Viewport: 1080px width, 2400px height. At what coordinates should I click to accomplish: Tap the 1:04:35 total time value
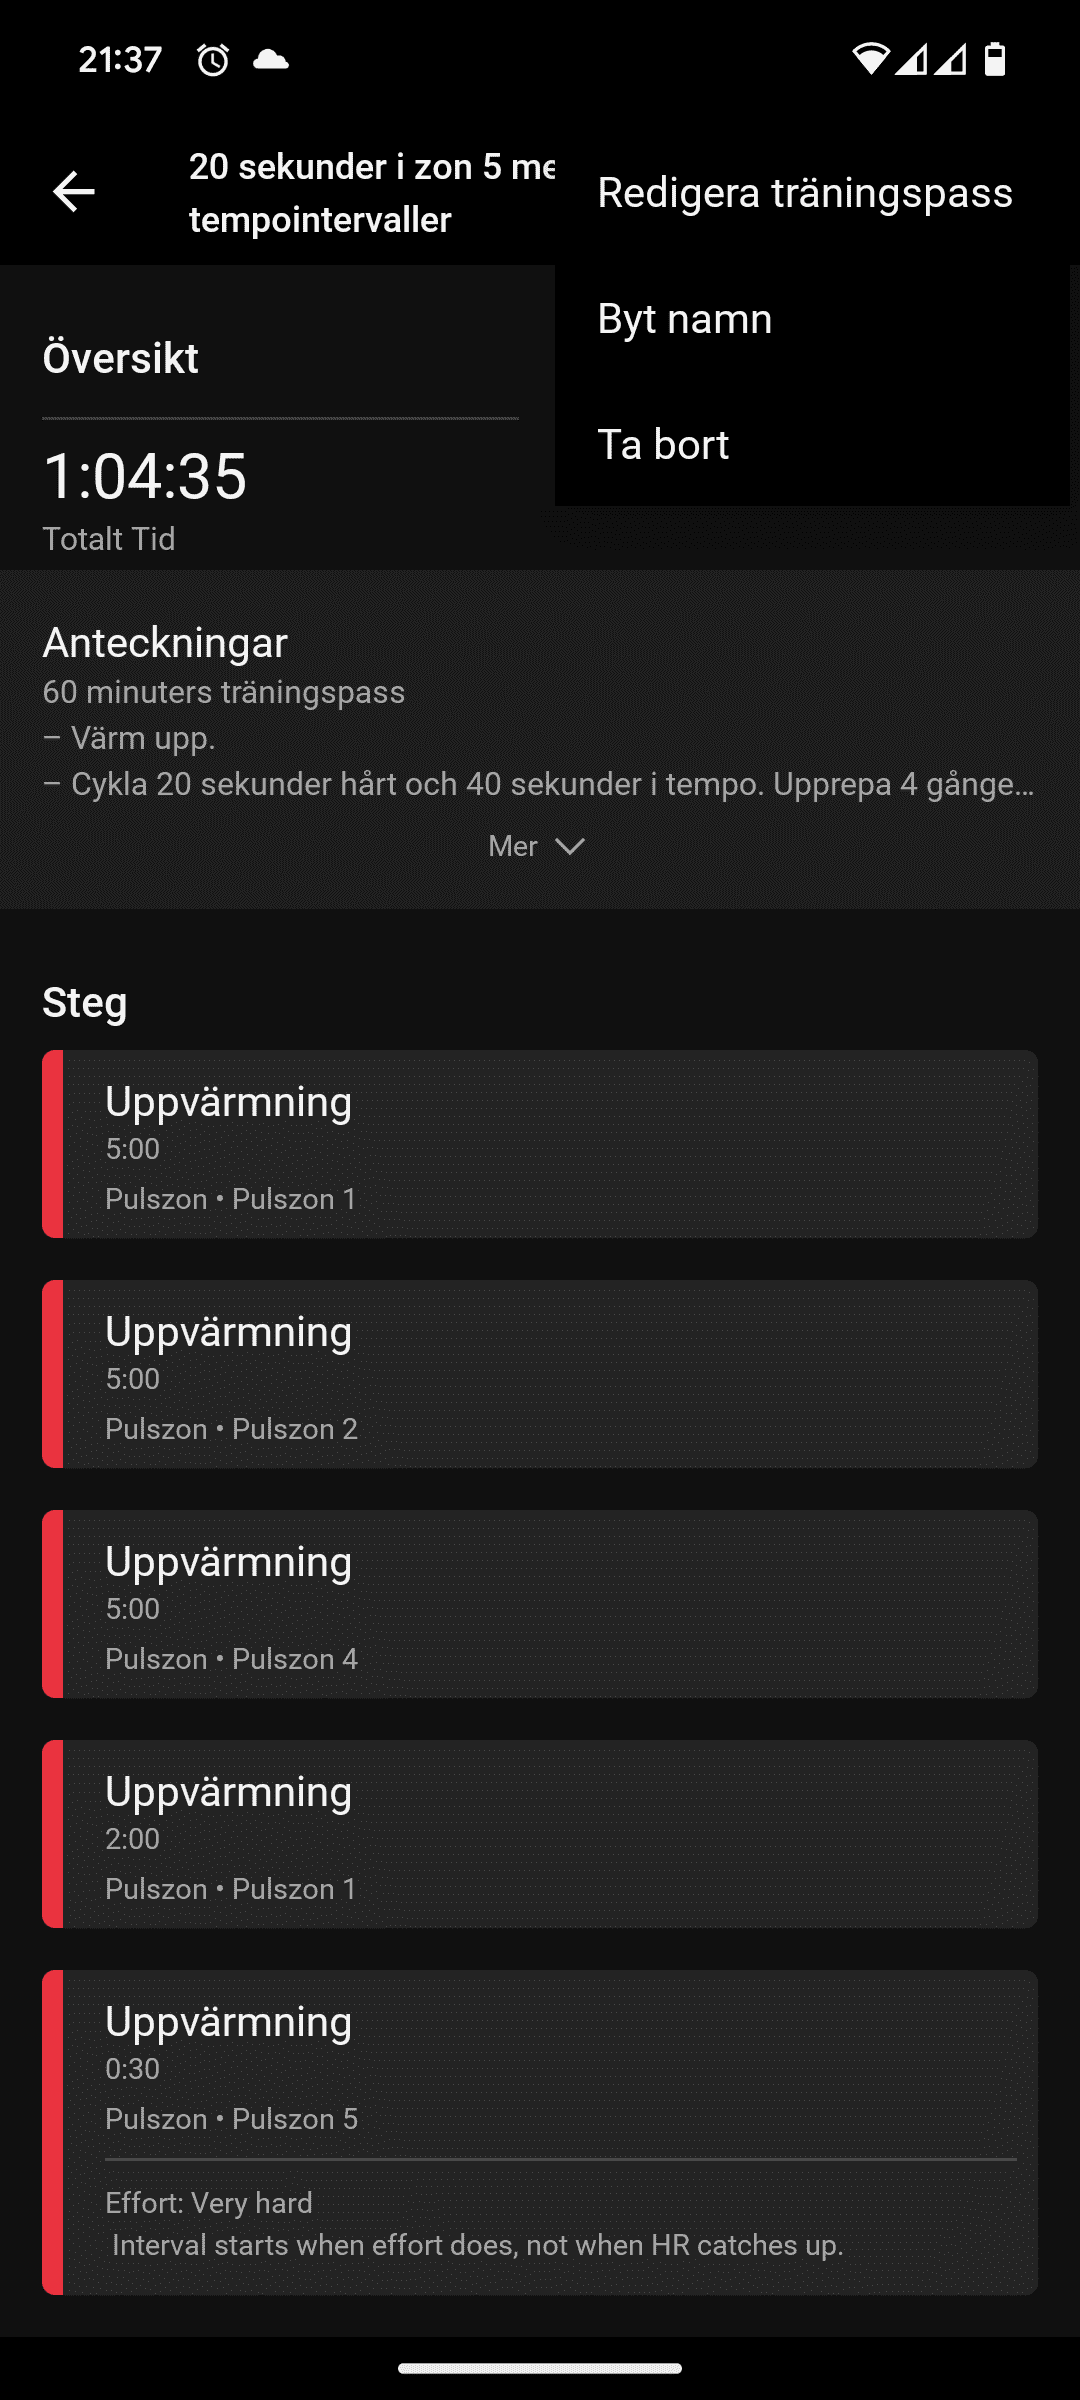point(145,475)
